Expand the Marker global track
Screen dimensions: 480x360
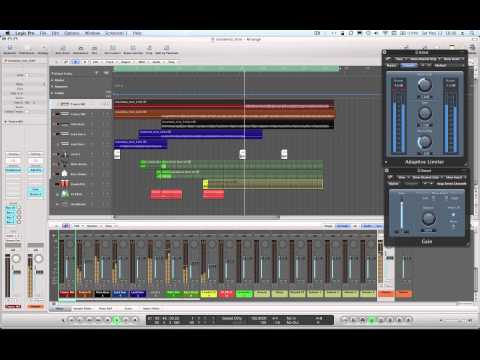pyautogui.click(x=52, y=80)
